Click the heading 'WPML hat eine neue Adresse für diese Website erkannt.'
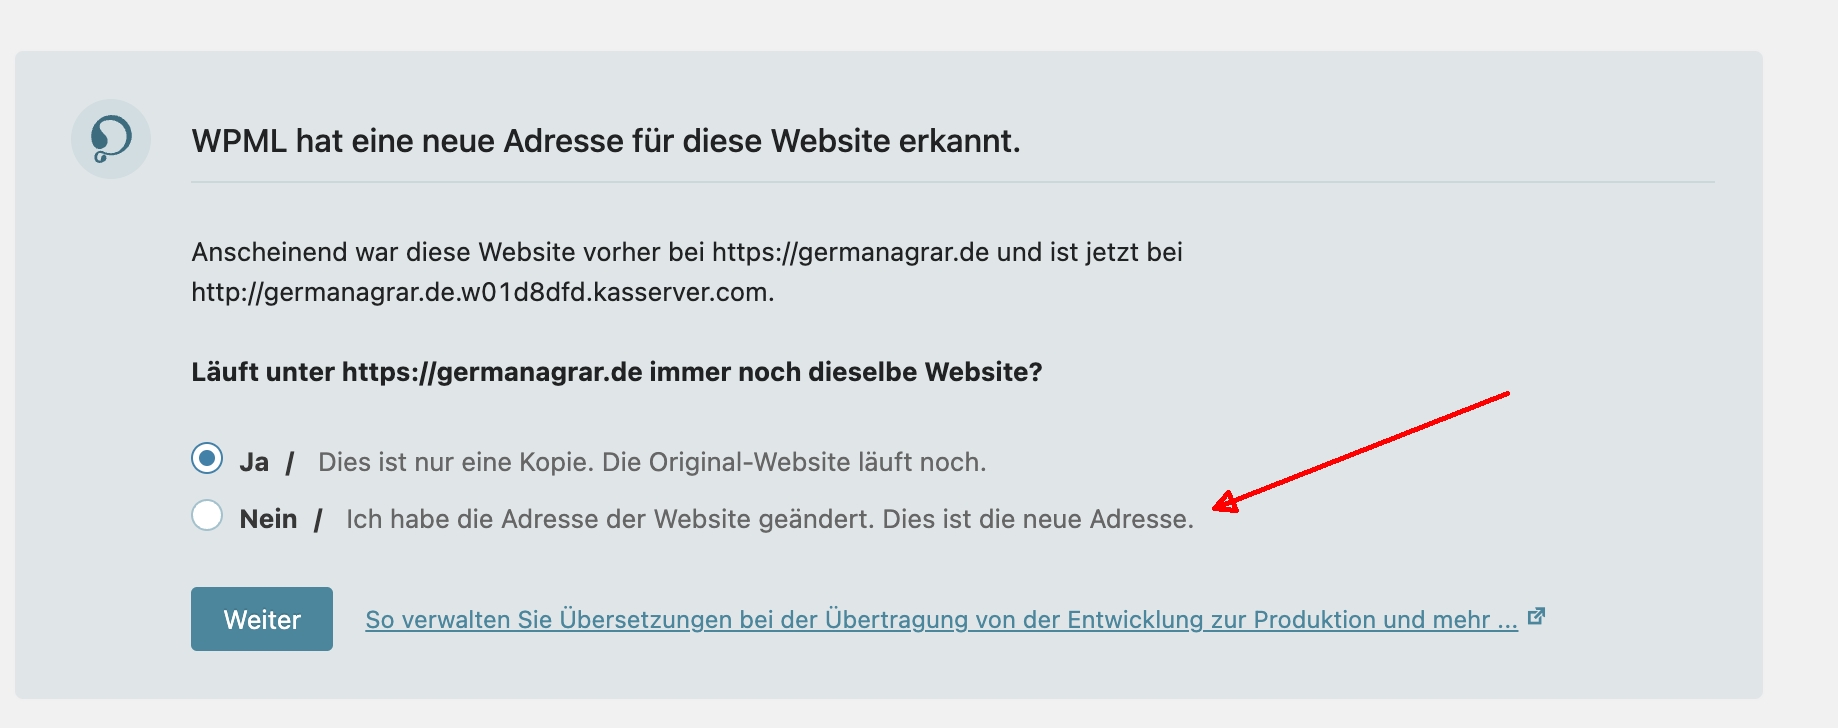The height and width of the screenshot is (728, 1838). point(606,141)
